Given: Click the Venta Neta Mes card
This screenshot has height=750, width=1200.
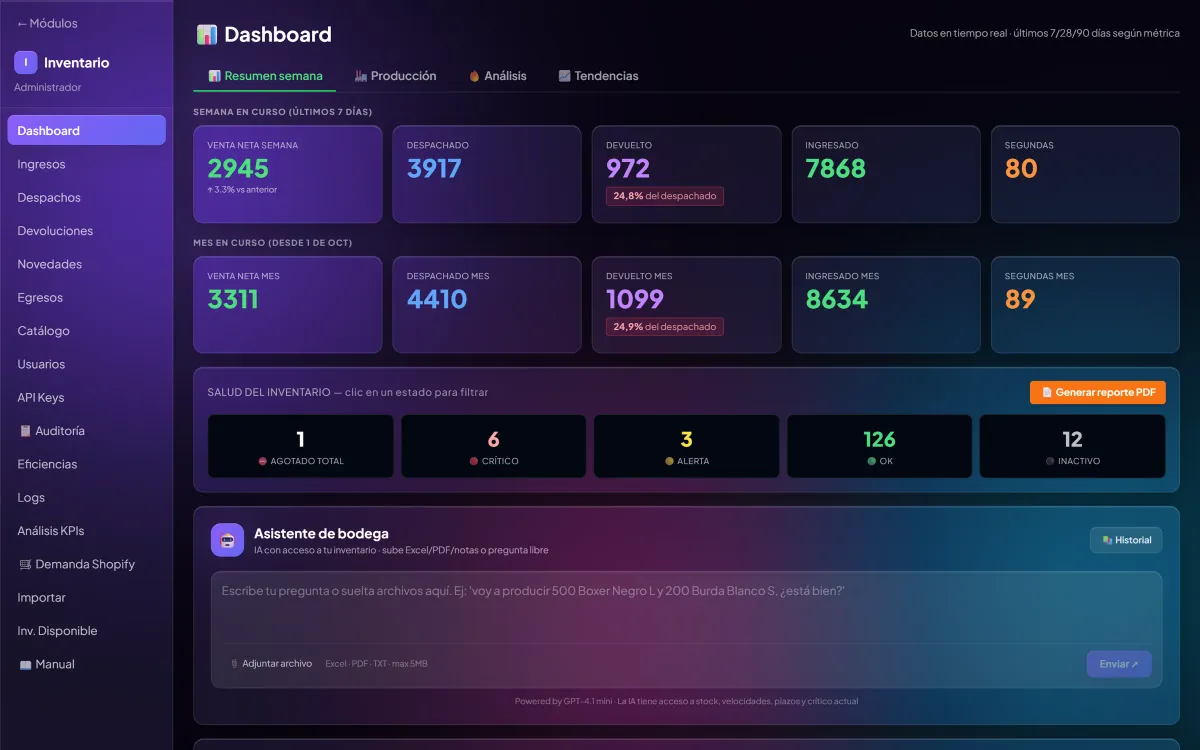Looking at the screenshot, I should (x=288, y=305).
